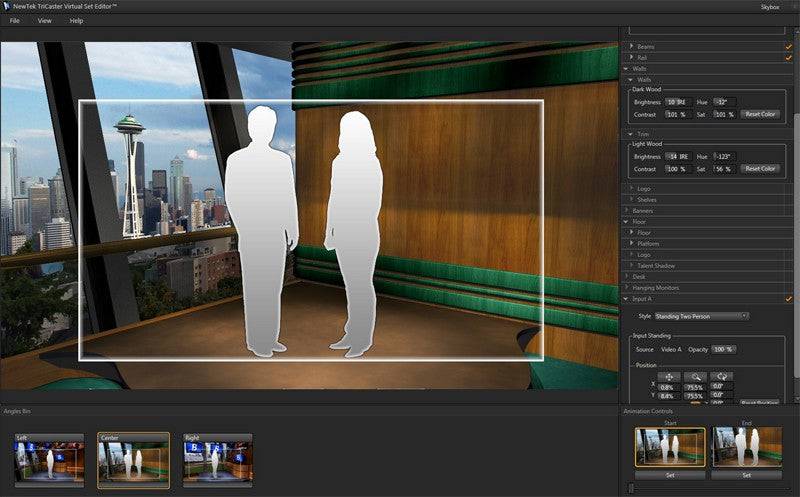Toggle the Rail checkmark
This screenshot has height=497, width=800.
pyautogui.click(x=789, y=58)
